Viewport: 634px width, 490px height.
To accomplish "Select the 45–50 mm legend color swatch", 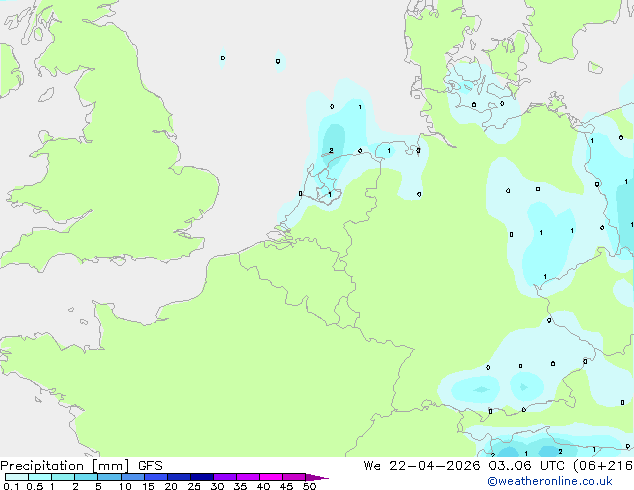I will [x=294, y=477].
